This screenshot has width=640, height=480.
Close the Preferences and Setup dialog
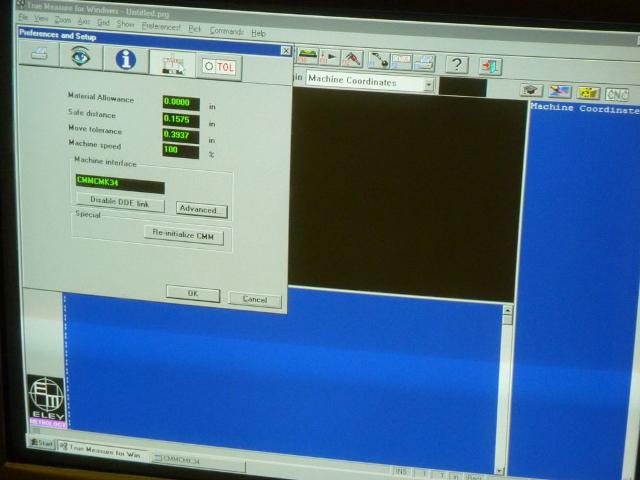point(286,51)
